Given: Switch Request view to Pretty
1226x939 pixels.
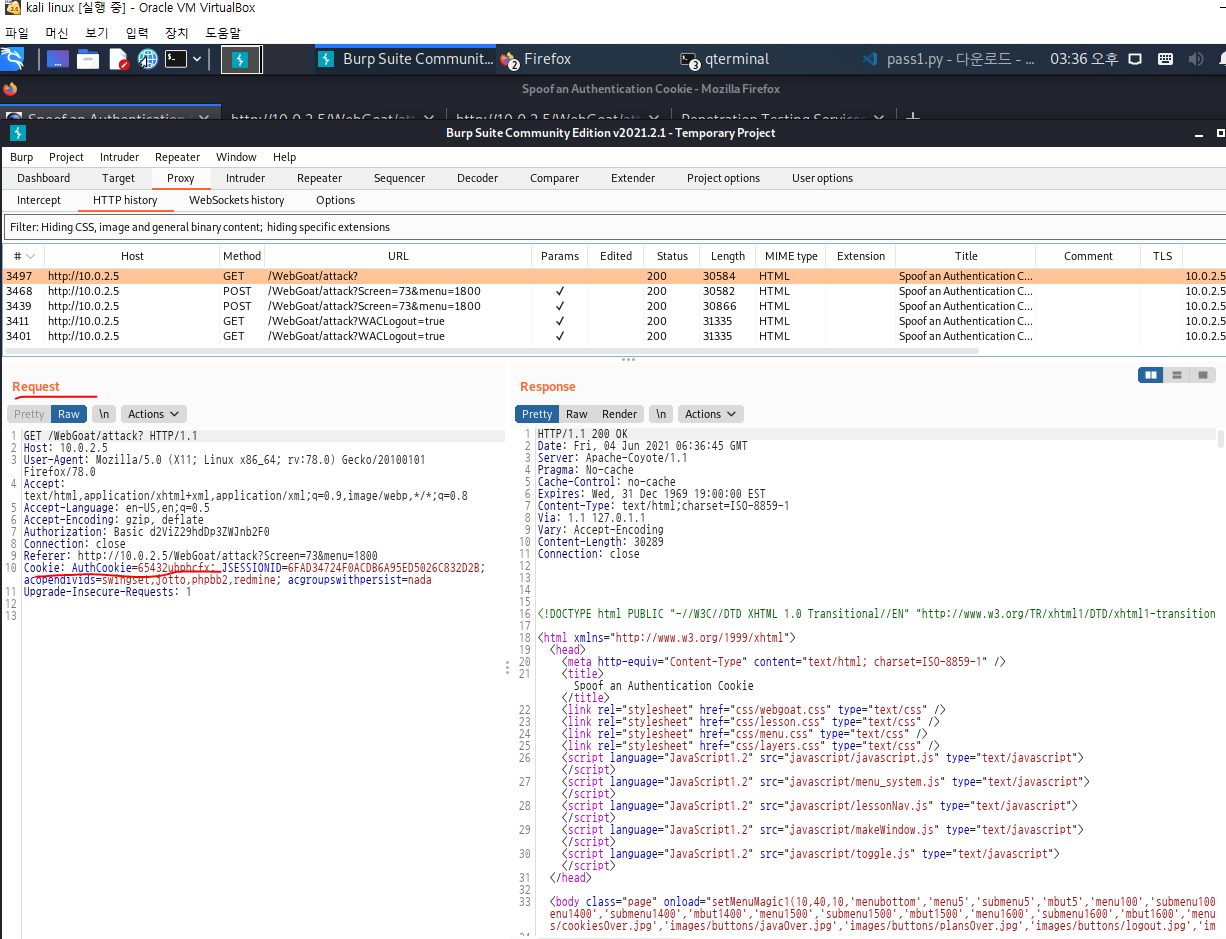Looking at the screenshot, I should click(29, 414).
